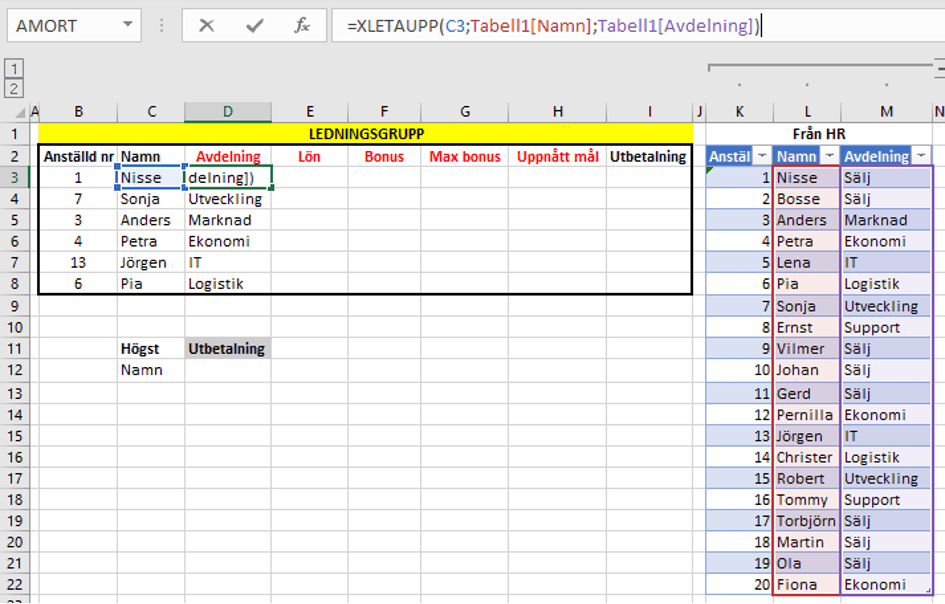Click the Cancel (X) formula button

tap(206, 25)
